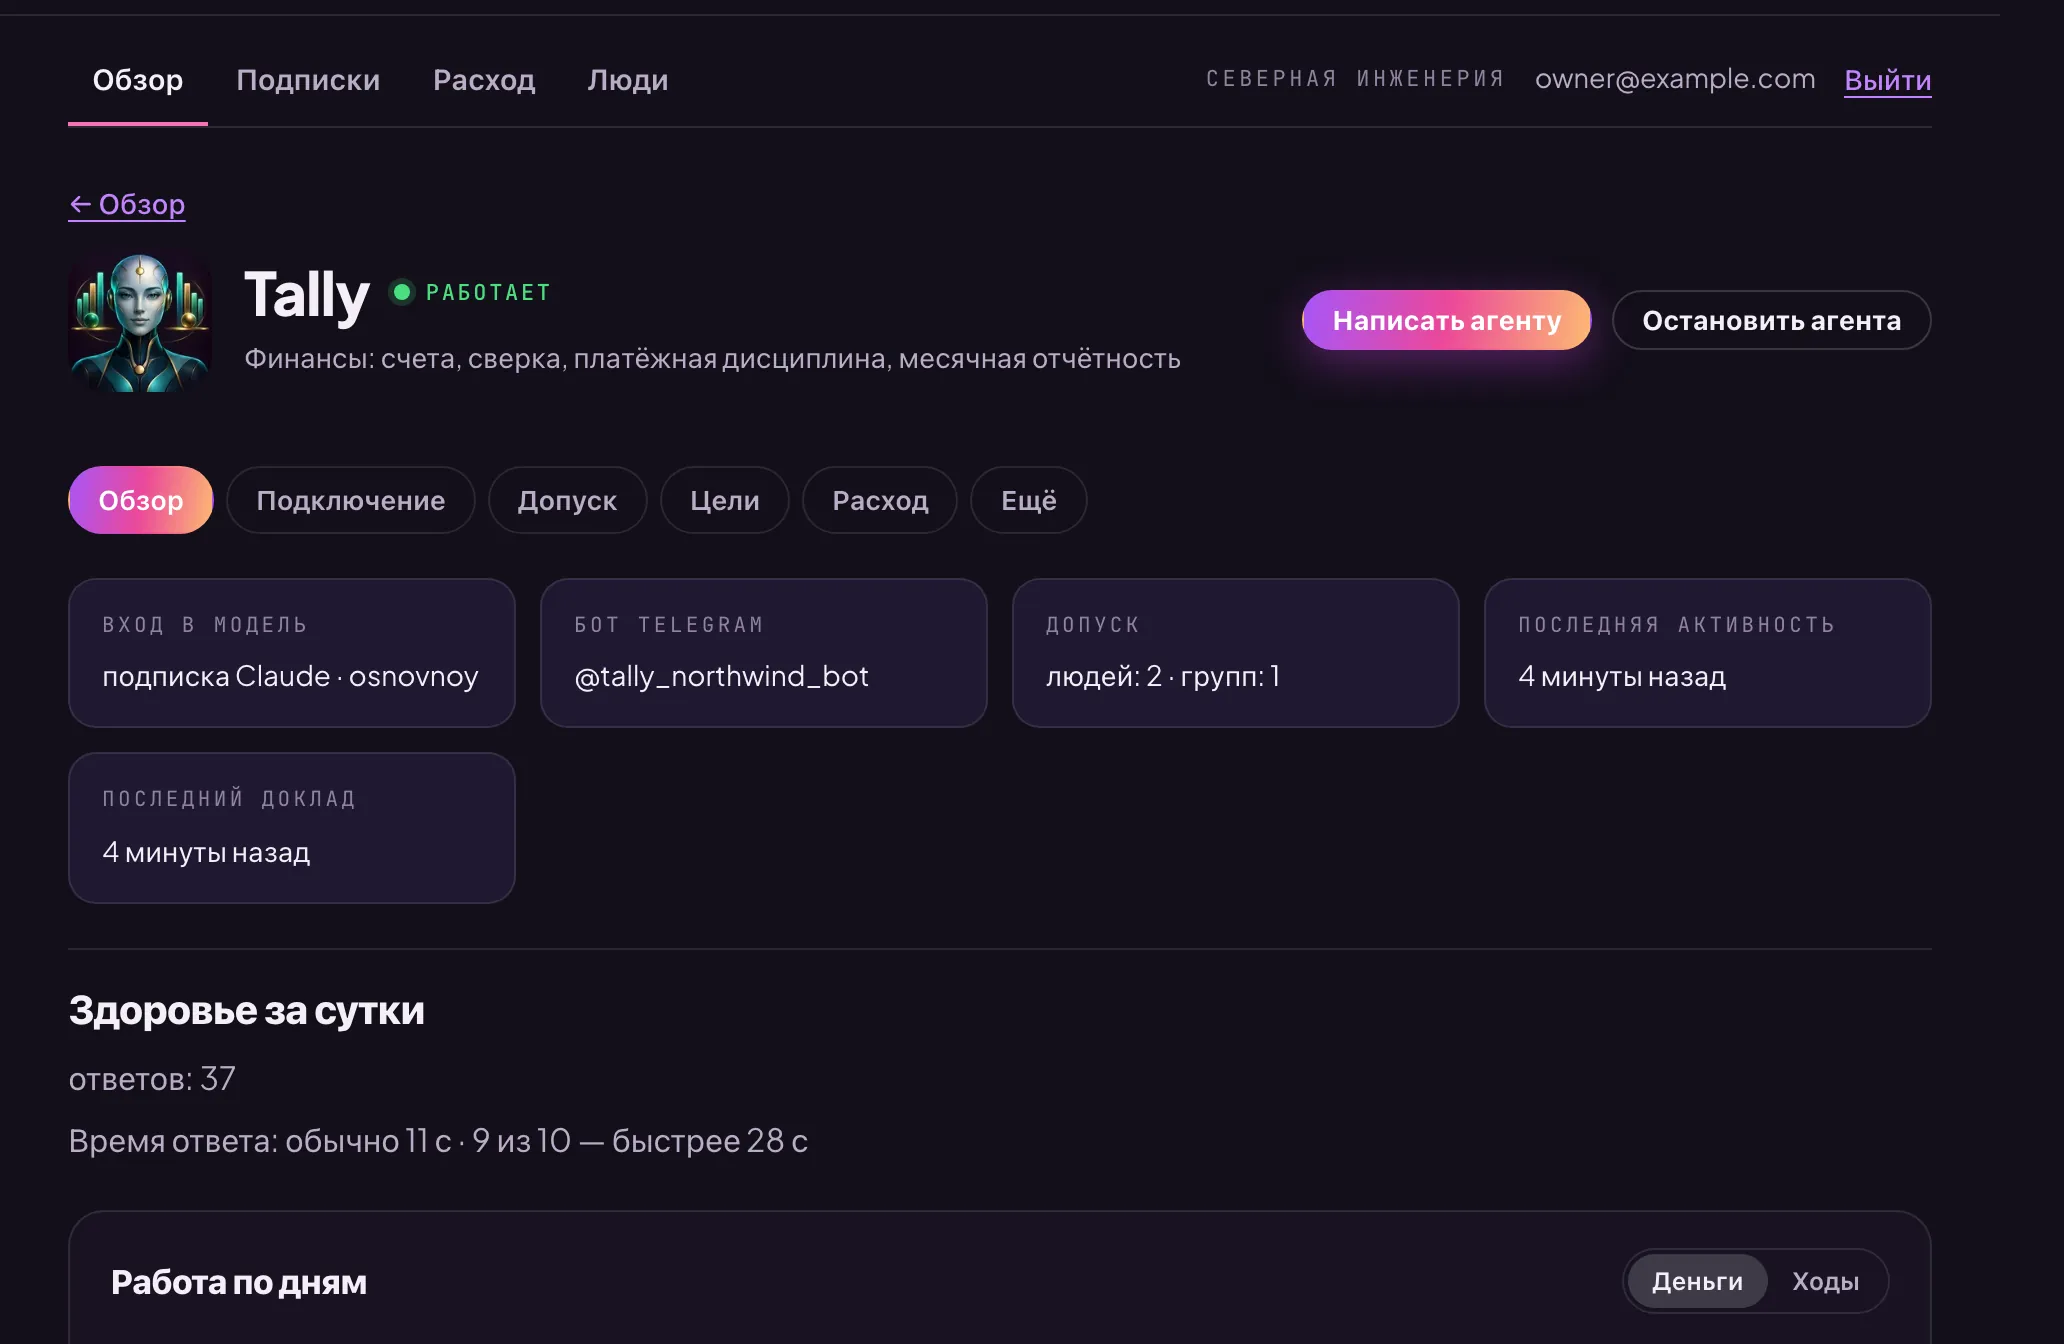Image resolution: width=2064 pixels, height=1344 pixels.
Task: Open the Подписки top navigation tab
Action: click(x=308, y=80)
